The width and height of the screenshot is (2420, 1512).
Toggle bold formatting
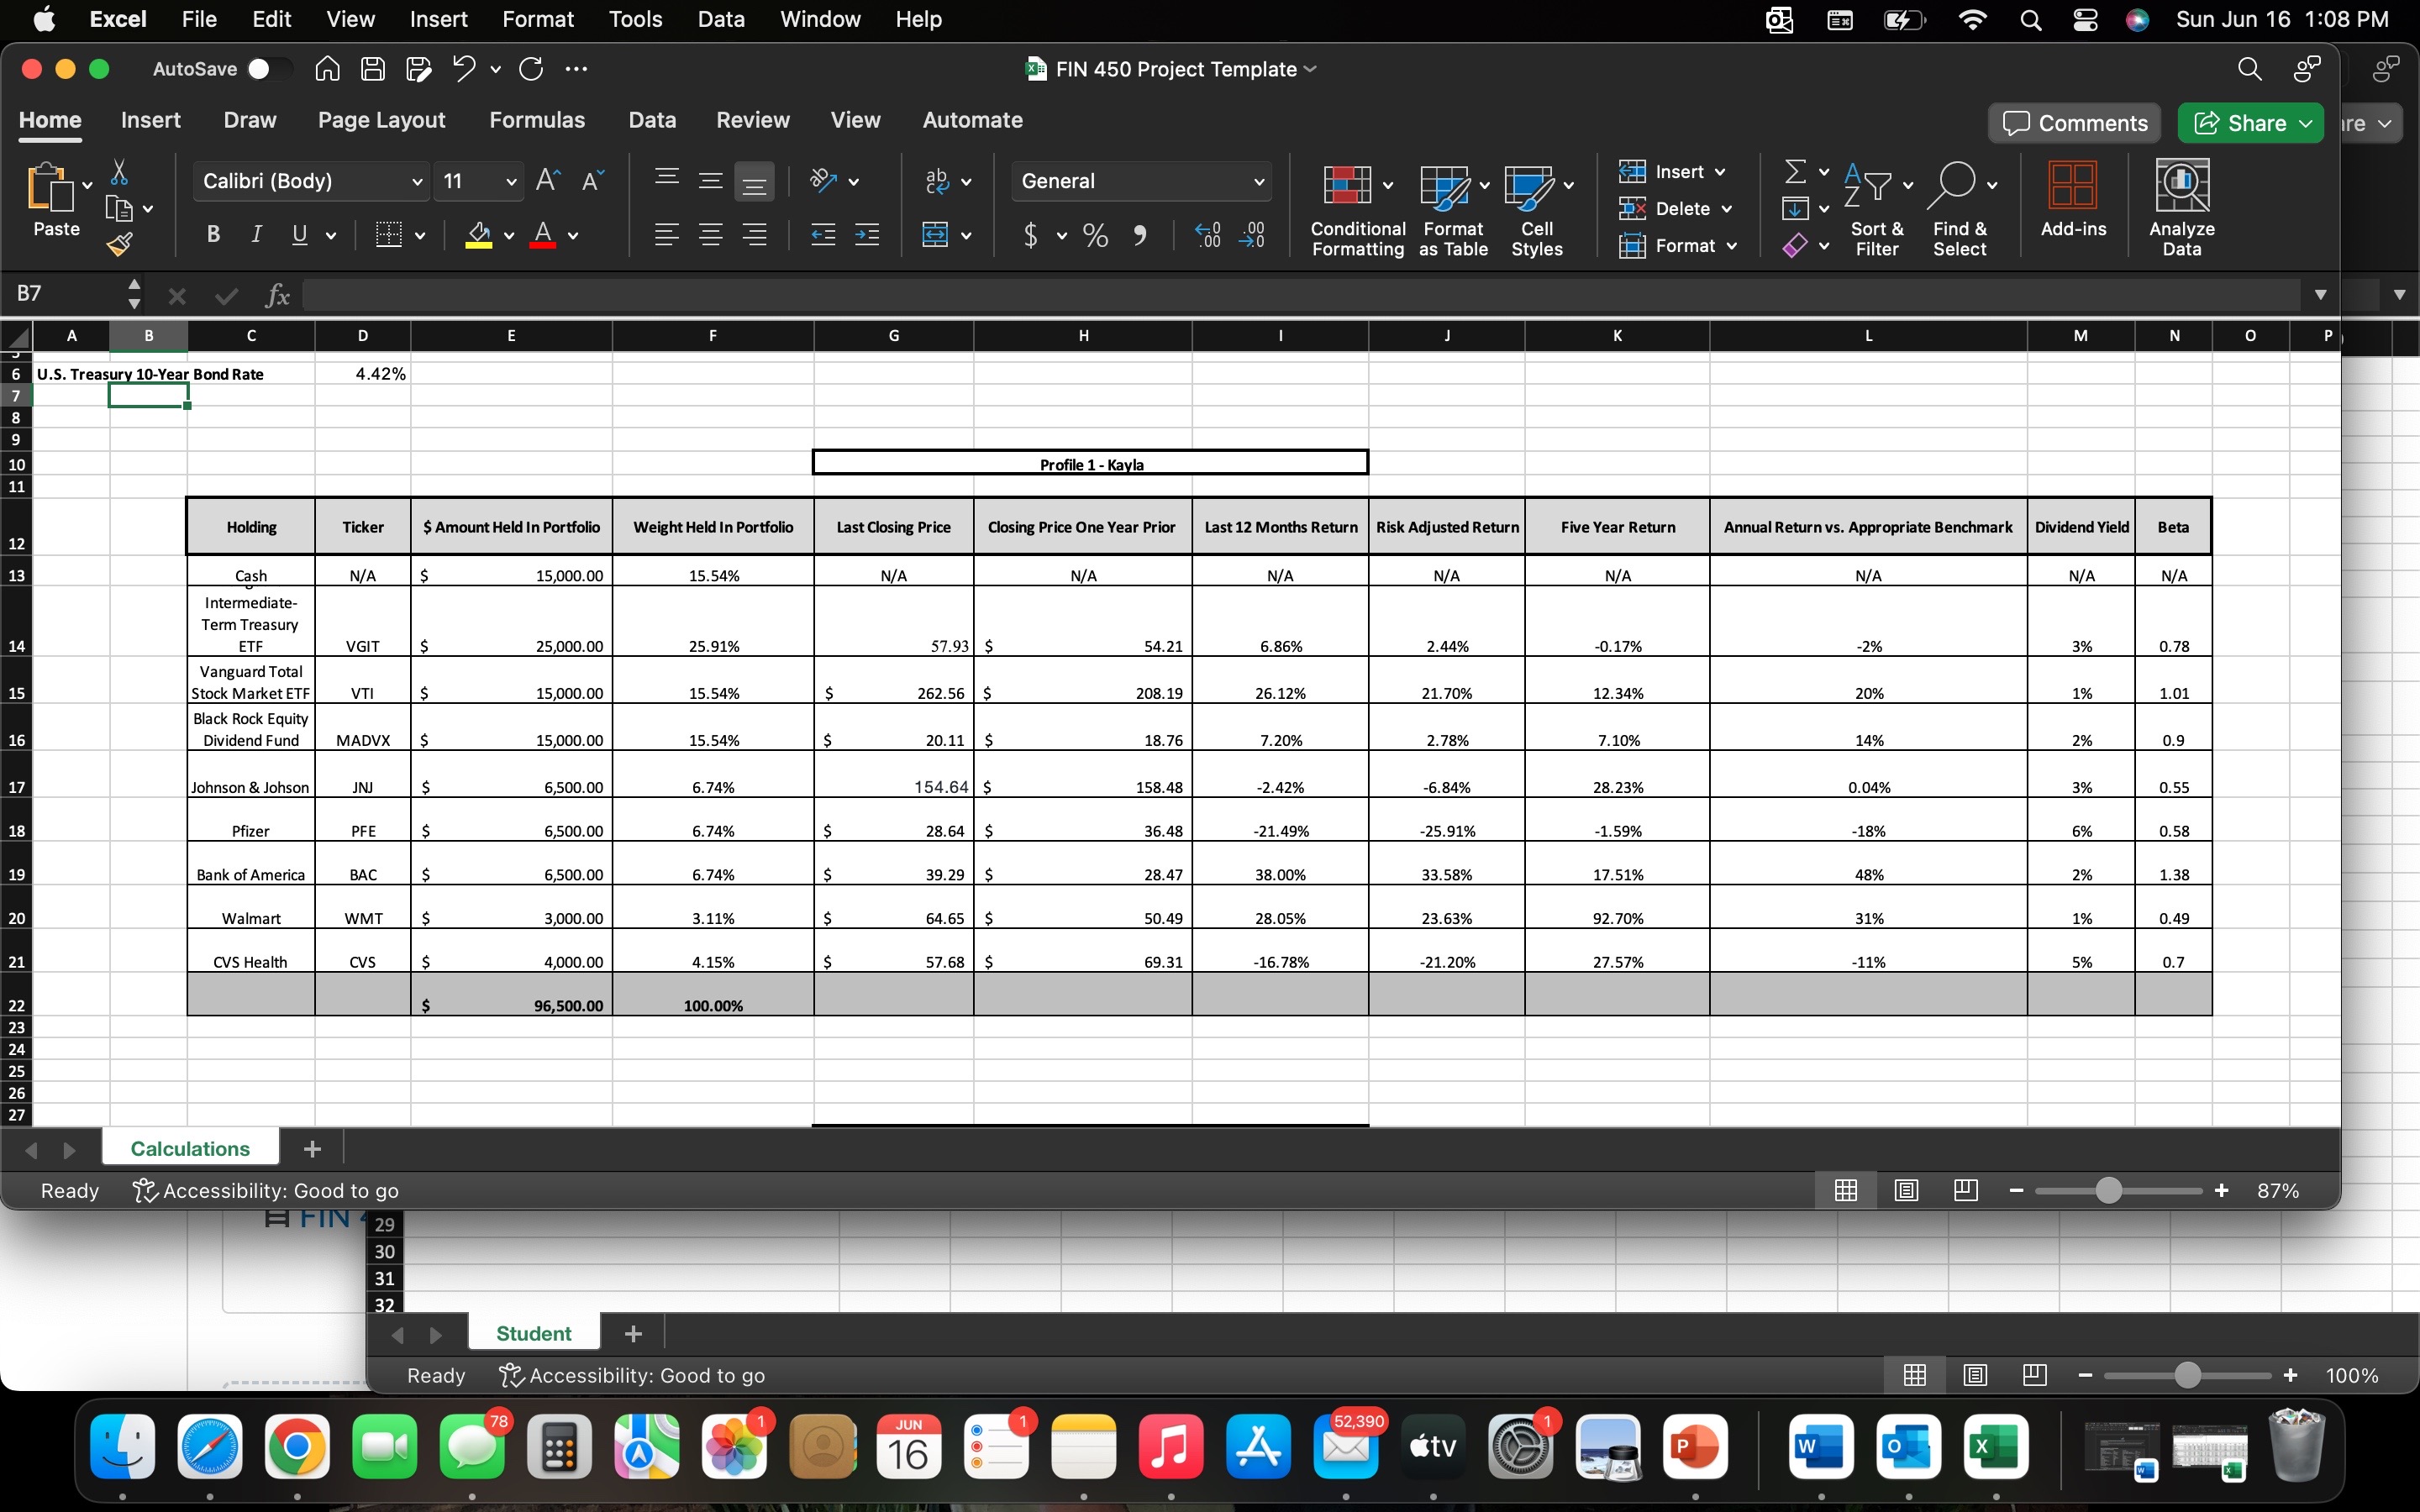(212, 234)
